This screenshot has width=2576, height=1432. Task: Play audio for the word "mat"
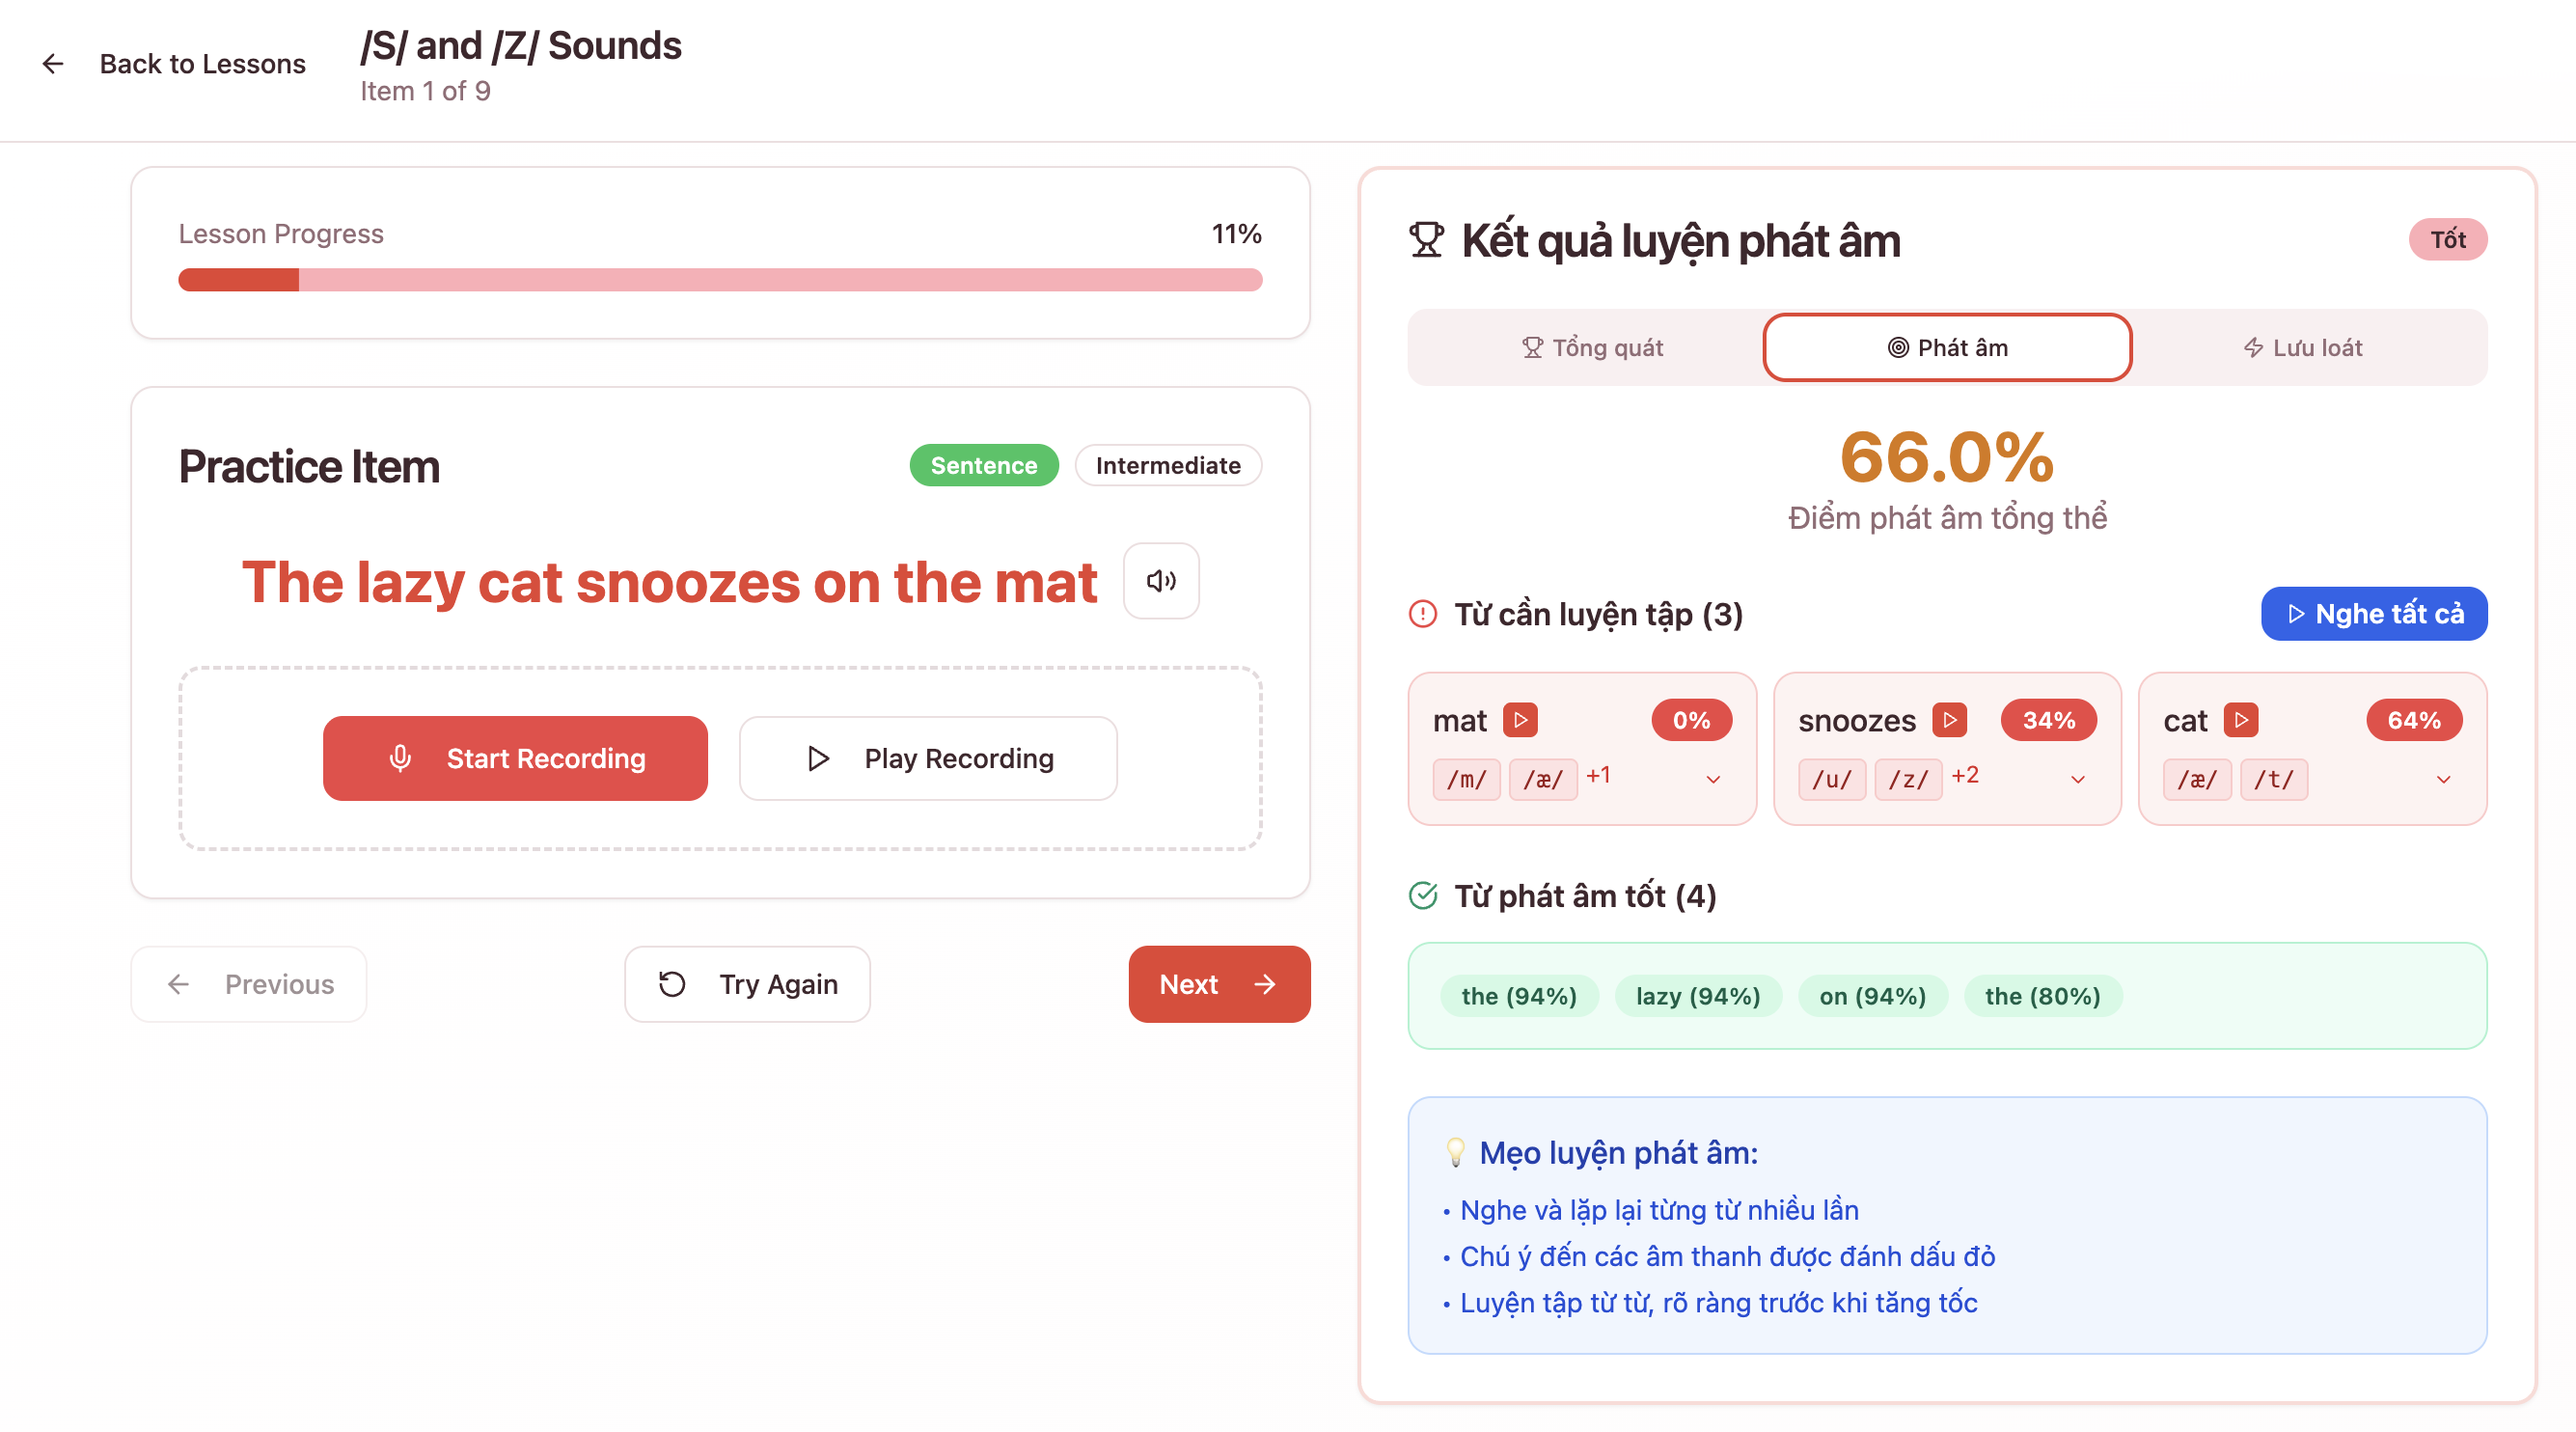tap(1520, 720)
